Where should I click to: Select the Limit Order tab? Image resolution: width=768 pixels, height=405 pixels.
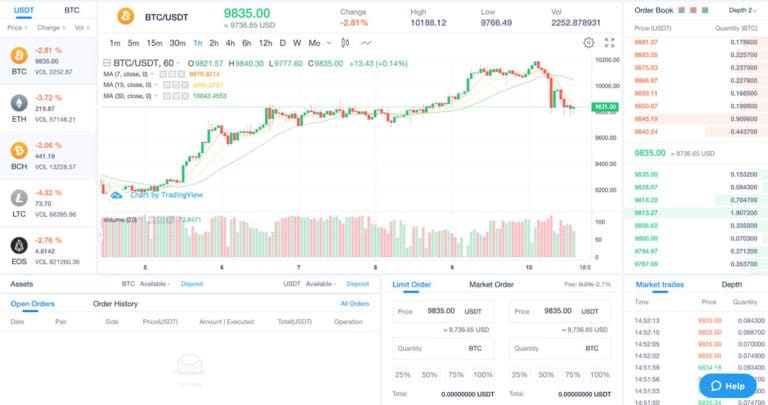click(411, 285)
